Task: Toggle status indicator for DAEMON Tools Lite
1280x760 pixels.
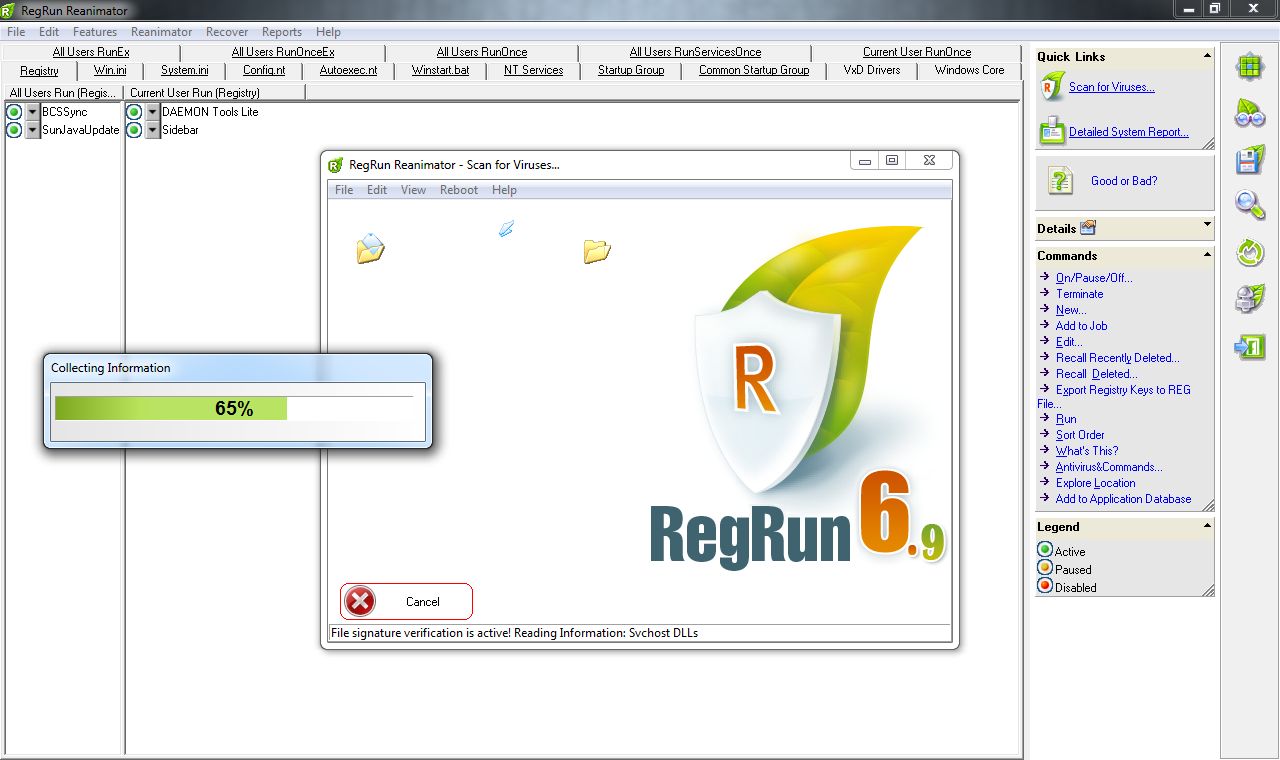Action: coord(134,112)
